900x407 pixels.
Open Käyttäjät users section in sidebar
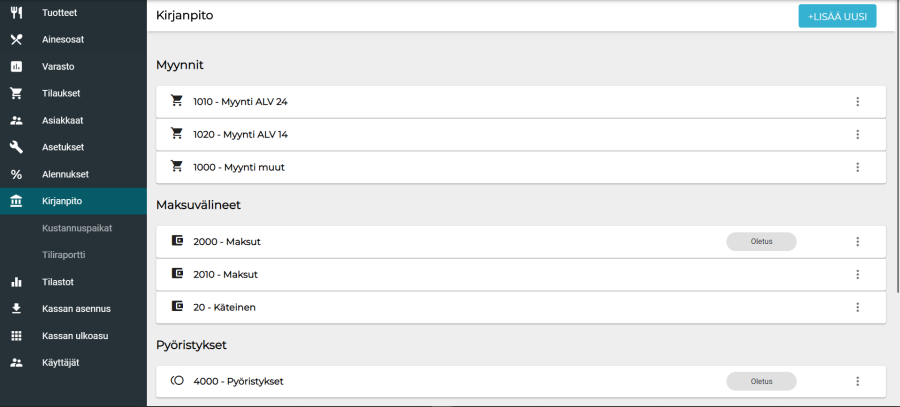pyautogui.click(x=60, y=362)
